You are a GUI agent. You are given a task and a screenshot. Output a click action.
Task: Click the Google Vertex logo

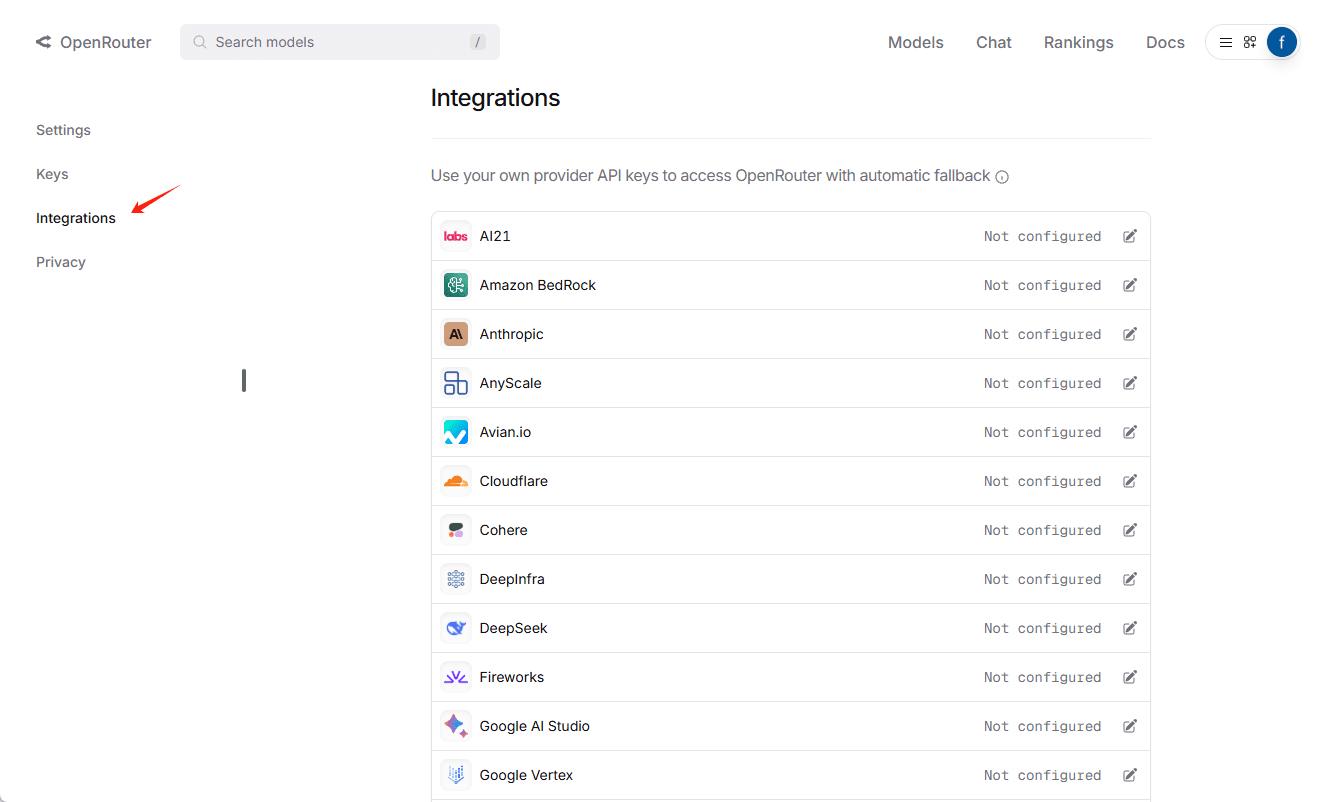tap(456, 775)
